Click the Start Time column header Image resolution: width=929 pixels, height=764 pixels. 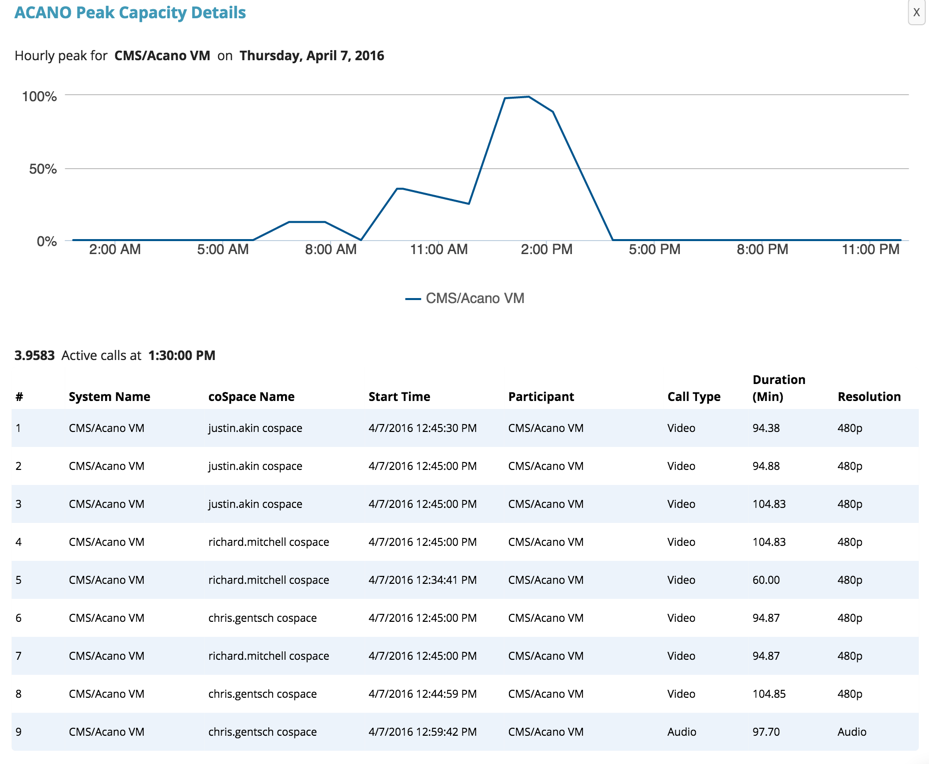[399, 397]
